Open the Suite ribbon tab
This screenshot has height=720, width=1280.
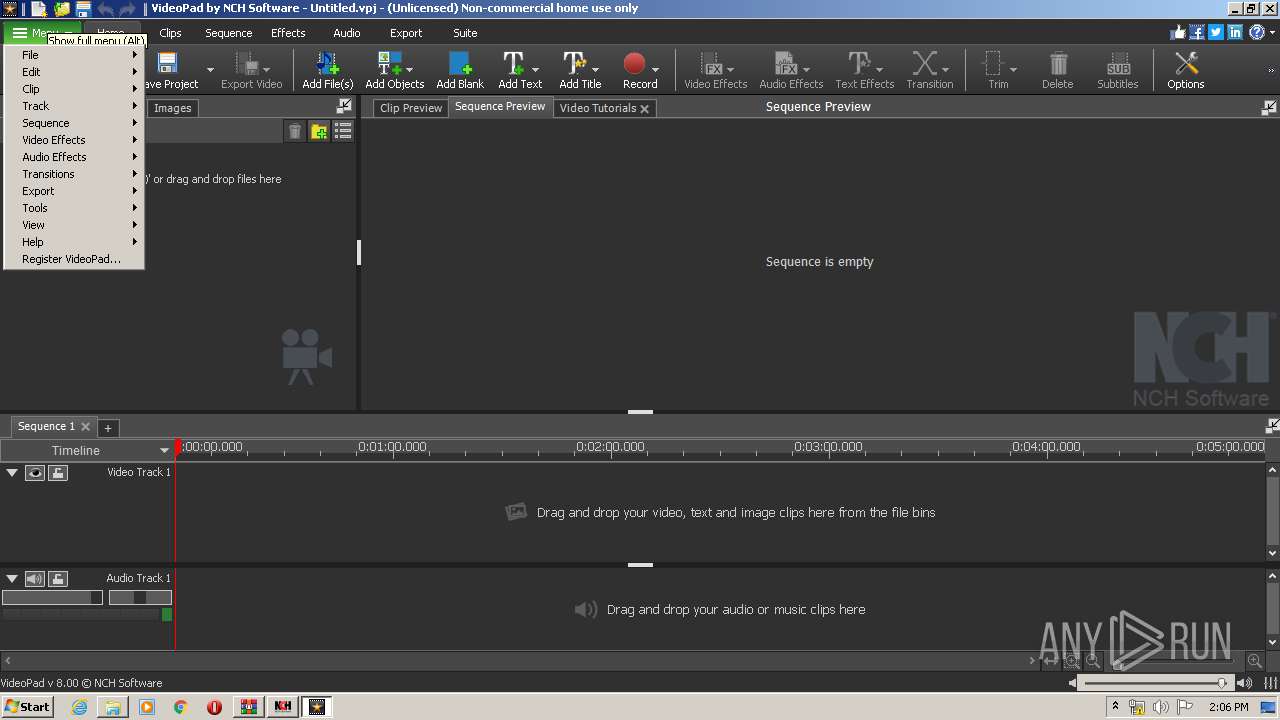point(465,33)
